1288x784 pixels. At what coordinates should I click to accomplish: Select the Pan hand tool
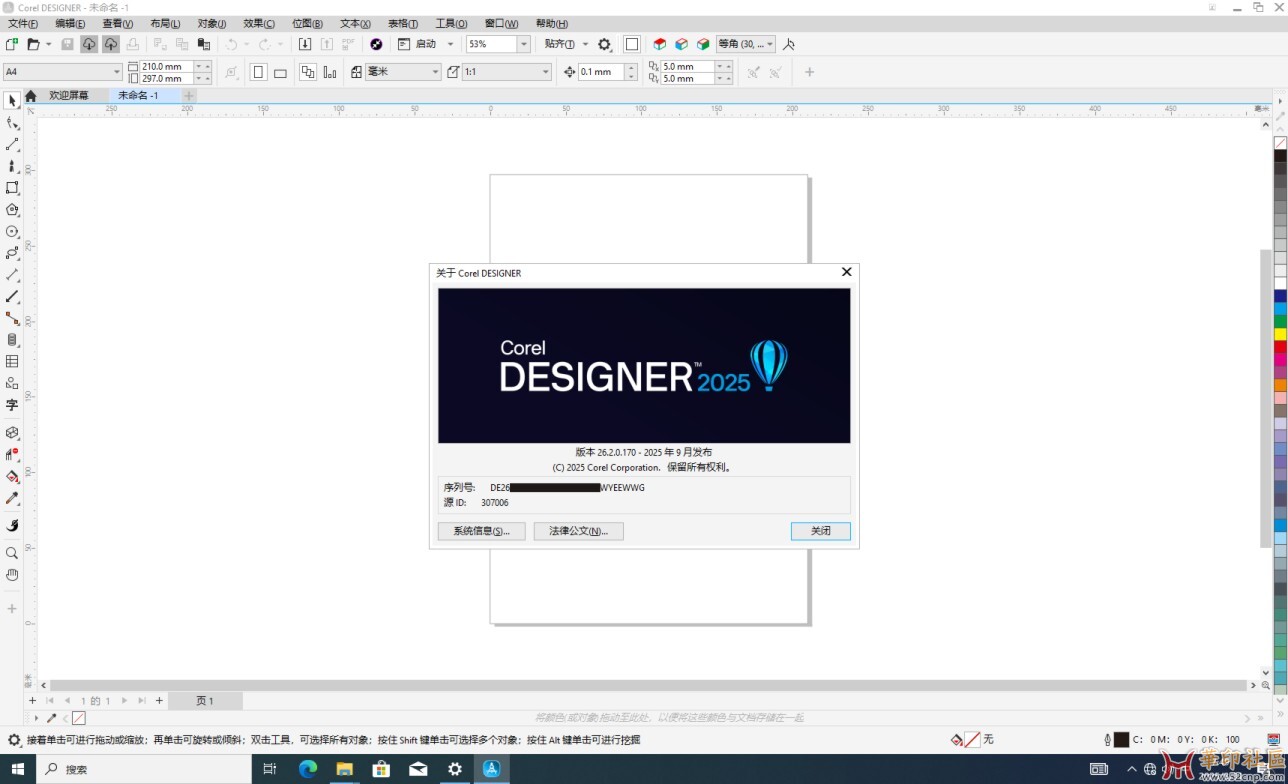coord(12,575)
